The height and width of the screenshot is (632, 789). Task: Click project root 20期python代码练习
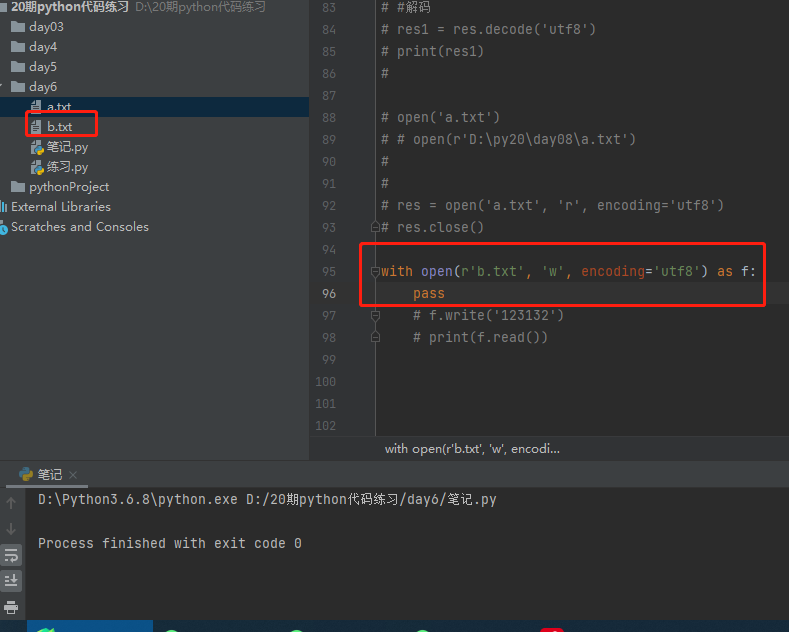[x=70, y=7]
